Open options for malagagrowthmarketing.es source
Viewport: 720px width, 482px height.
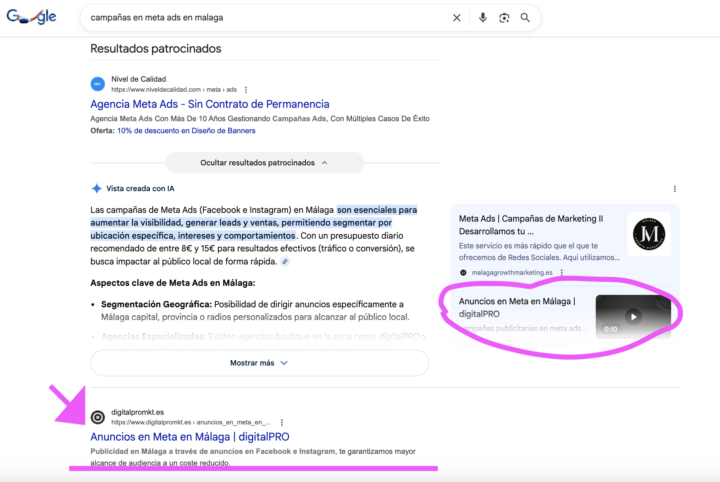coord(562,273)
